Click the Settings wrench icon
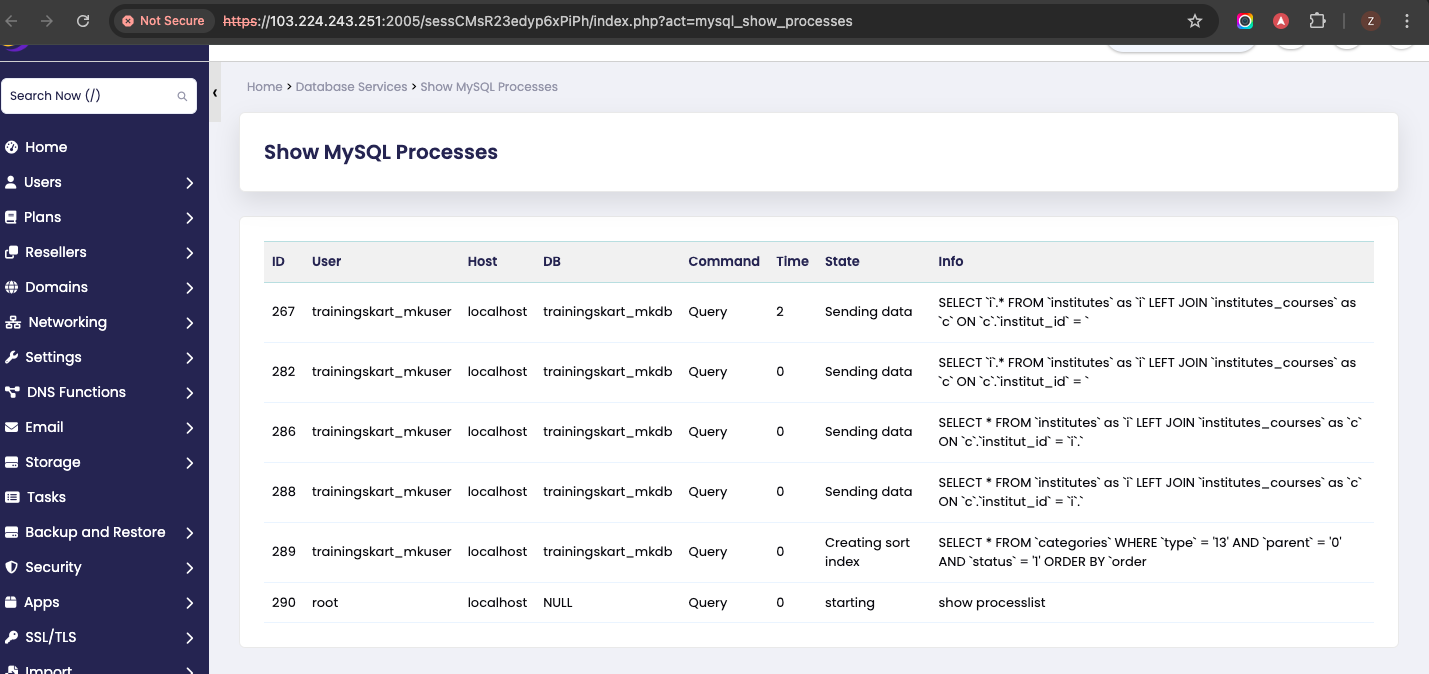The image size is (1429, 674). [x=12, y=357]
